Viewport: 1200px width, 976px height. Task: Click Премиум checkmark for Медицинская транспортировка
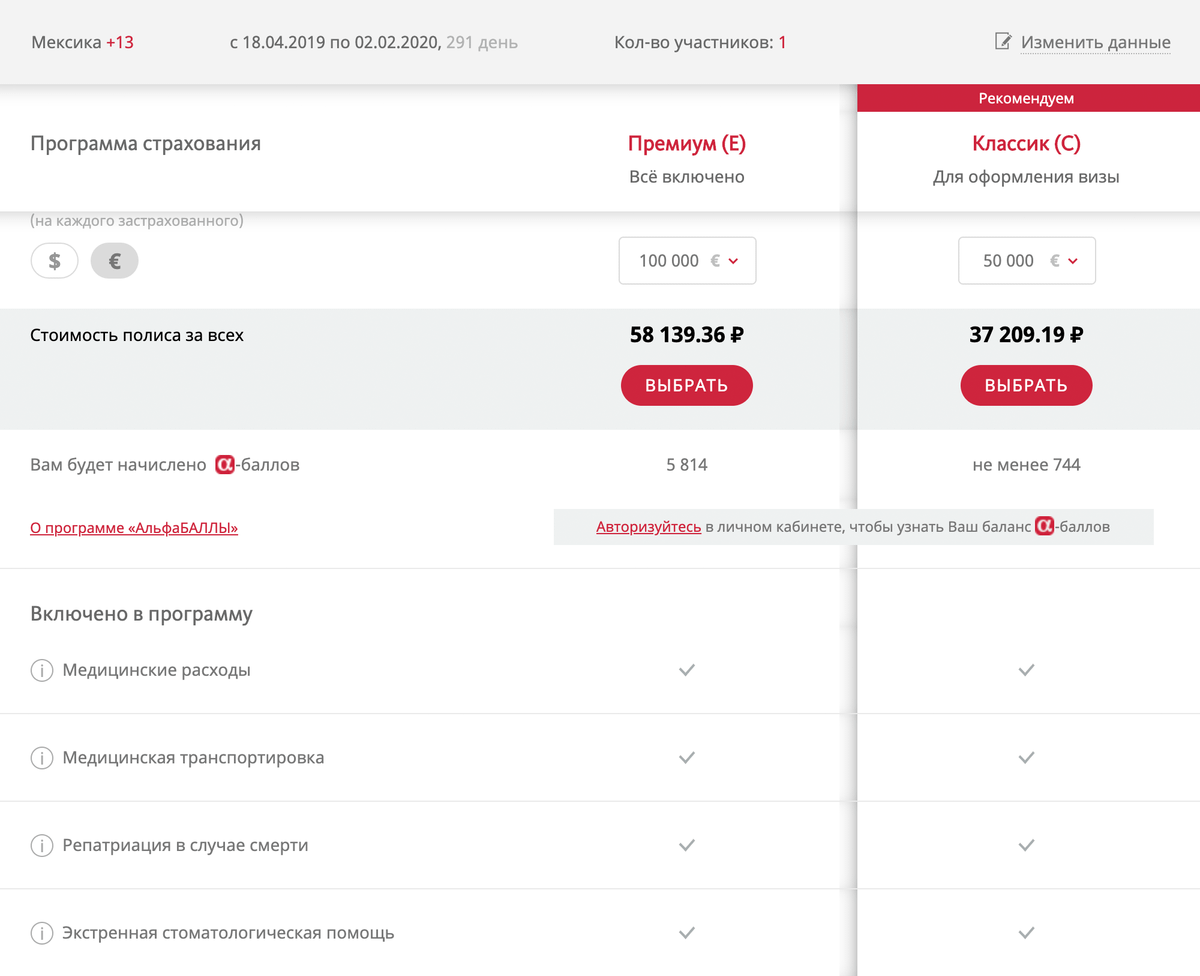pos(686,758)
